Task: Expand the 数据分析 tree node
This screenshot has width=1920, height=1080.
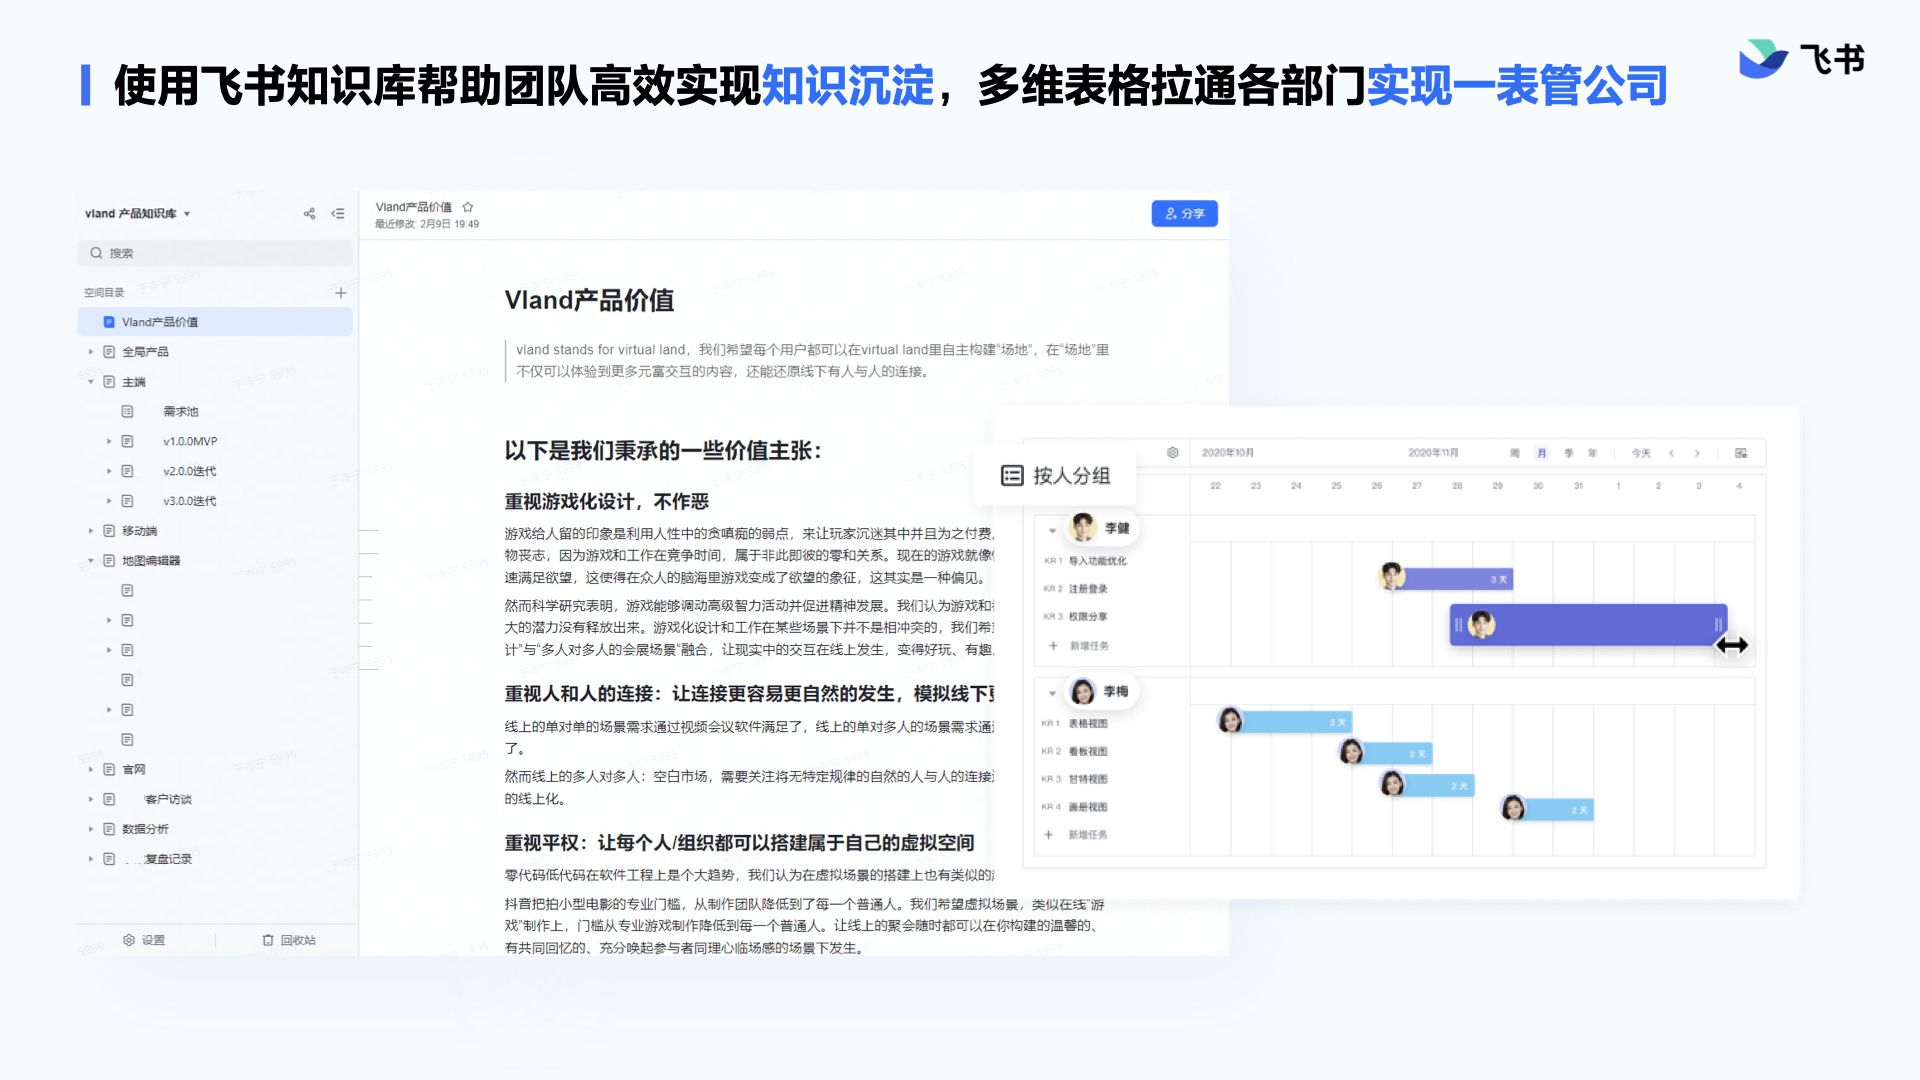Action: pyautogui.click(x=90, y=829)
